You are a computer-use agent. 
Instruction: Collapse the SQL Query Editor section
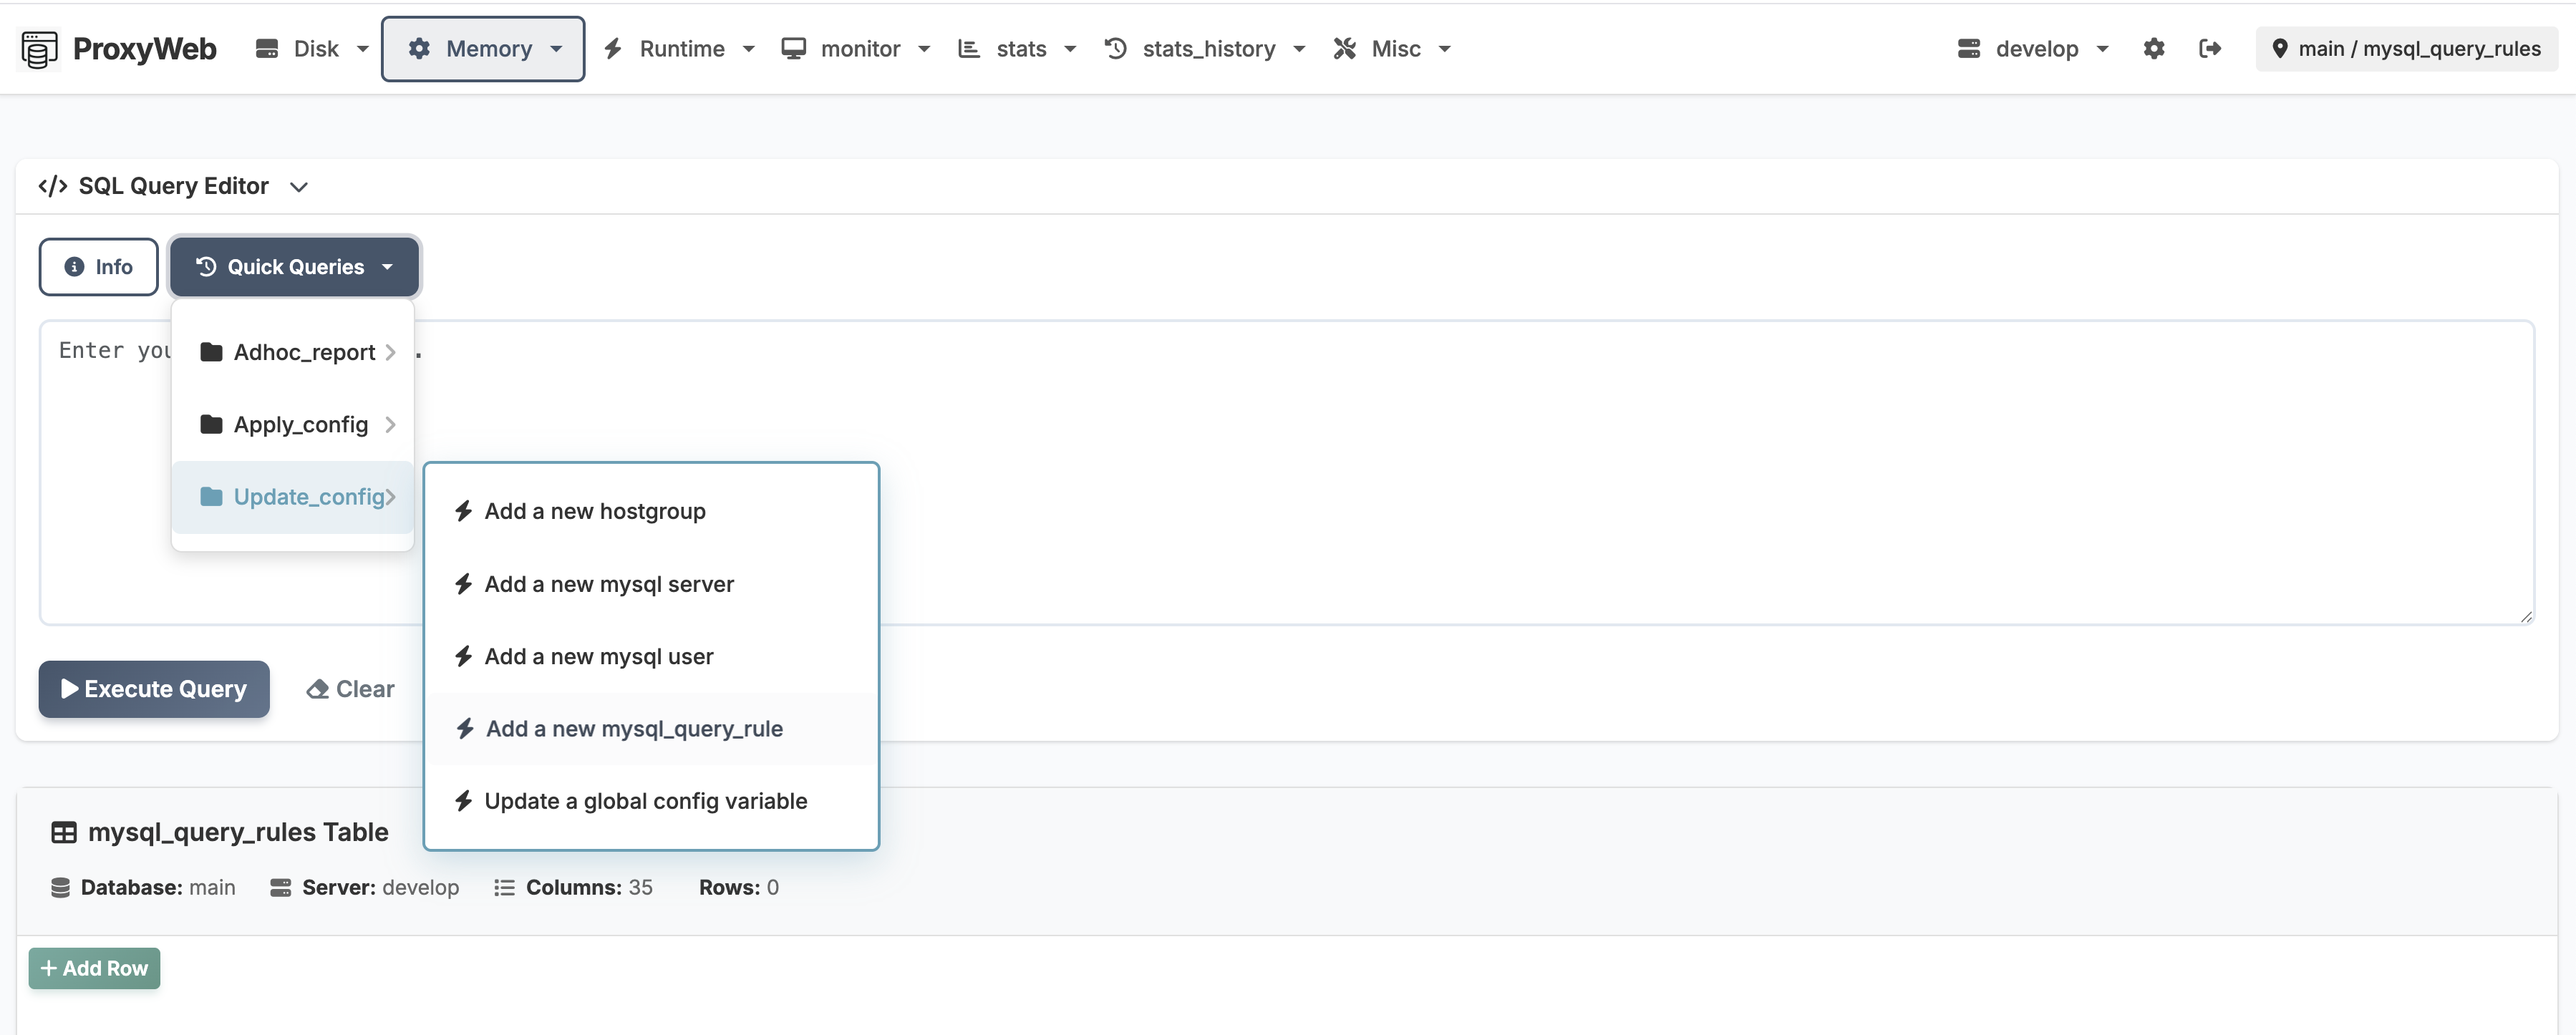(x=299, y=186)
